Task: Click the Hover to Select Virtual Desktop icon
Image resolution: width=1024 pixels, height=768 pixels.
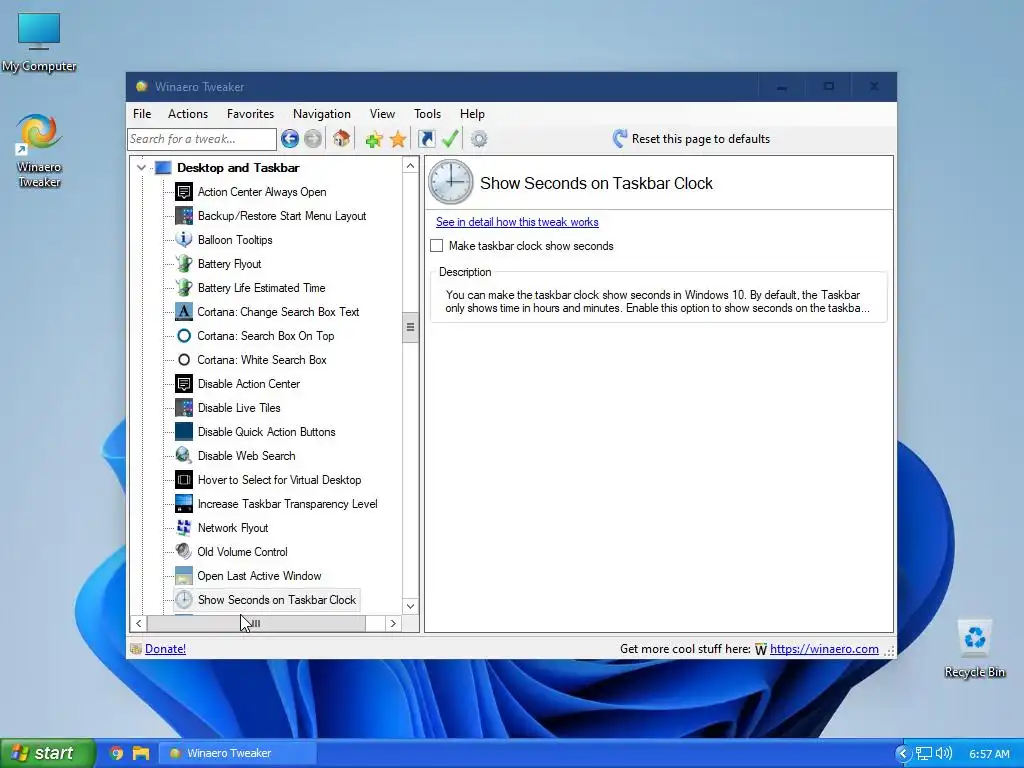Action: (184, 480)
